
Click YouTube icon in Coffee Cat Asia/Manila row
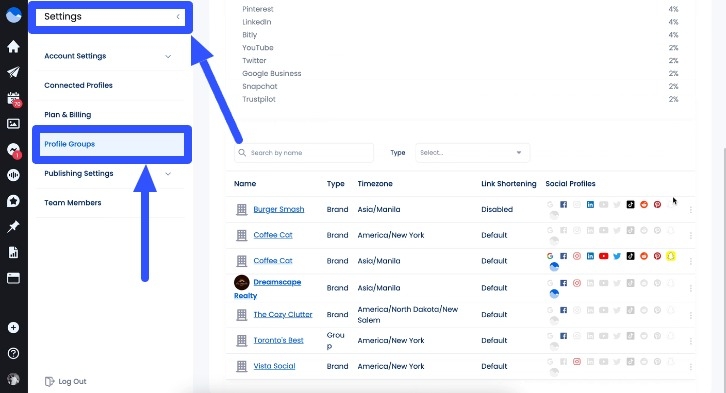pyautogui.click(x=603, y=256)
